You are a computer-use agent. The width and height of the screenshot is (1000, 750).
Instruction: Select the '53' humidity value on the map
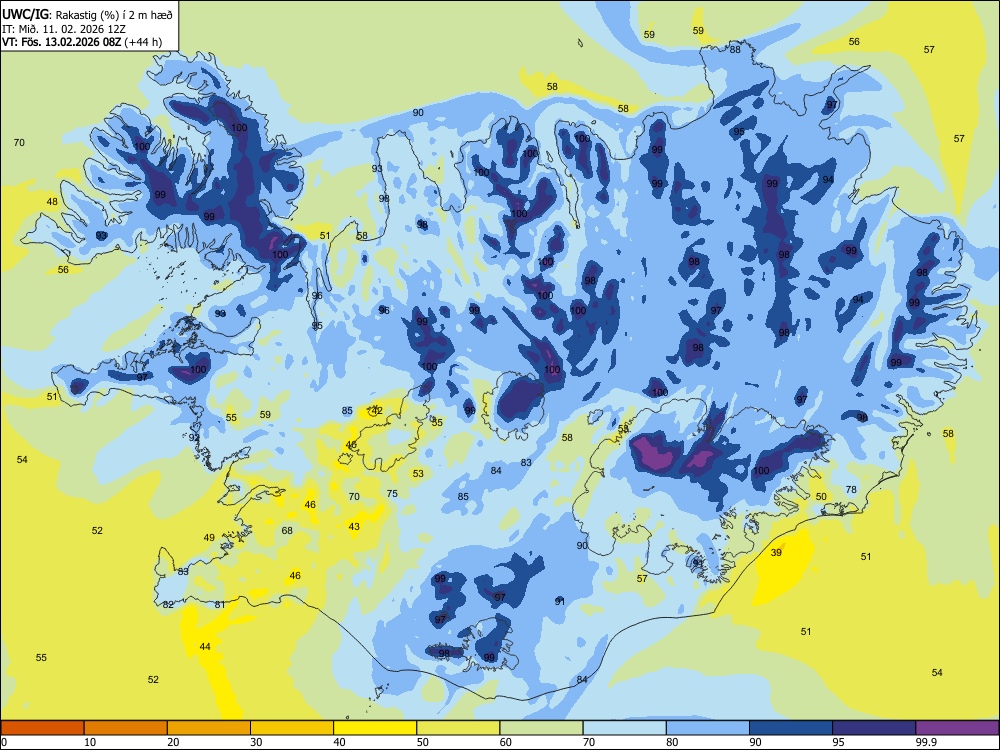(x=418, y=473)
